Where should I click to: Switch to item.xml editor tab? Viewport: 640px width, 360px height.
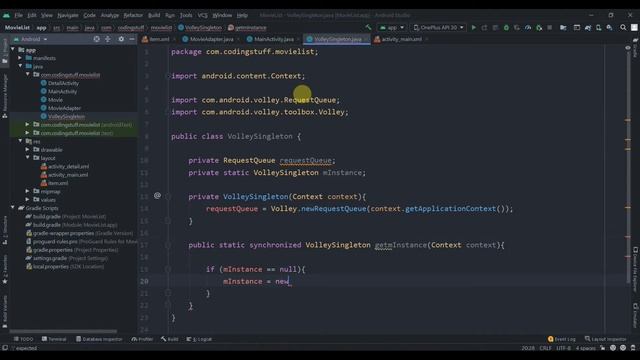(159, 39)
